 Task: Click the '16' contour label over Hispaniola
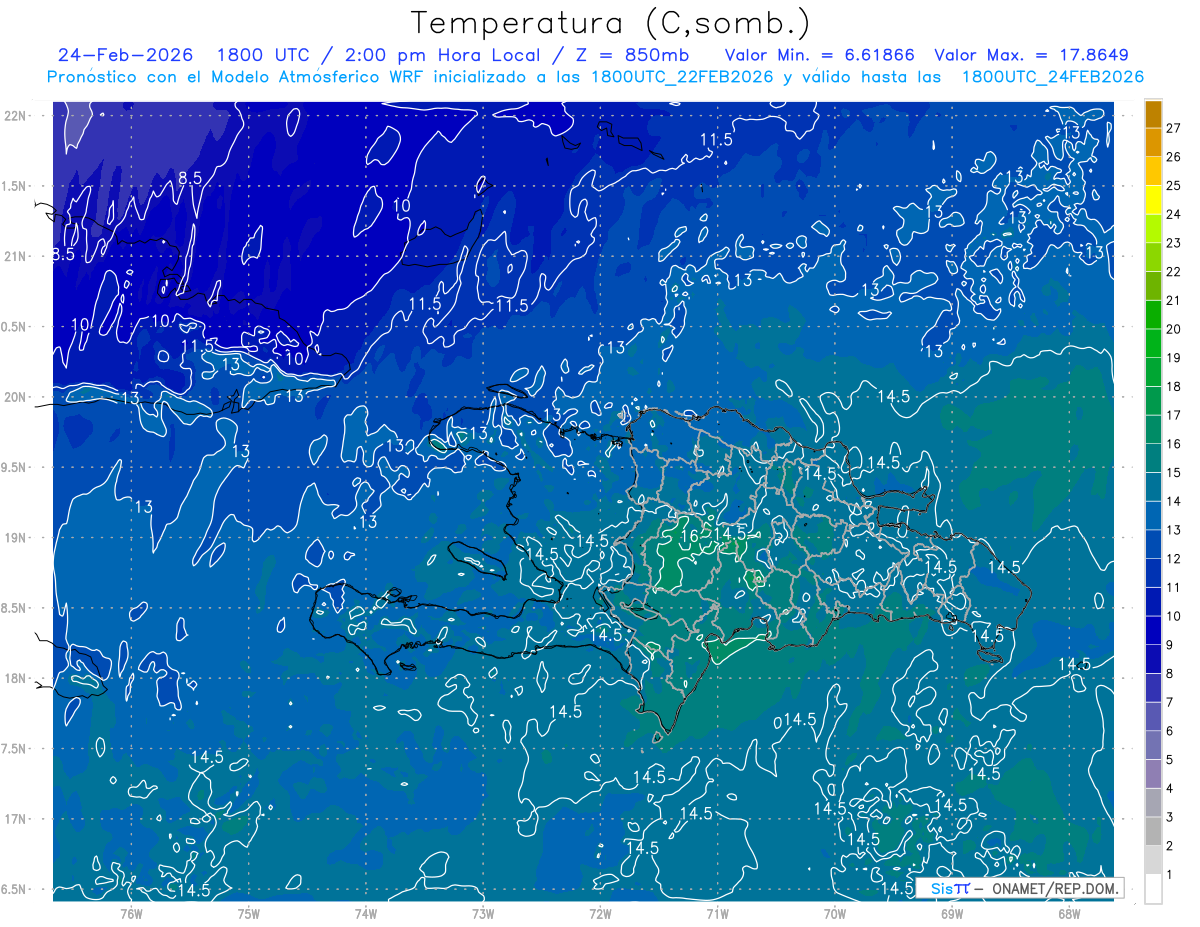(x=689, y=536)
